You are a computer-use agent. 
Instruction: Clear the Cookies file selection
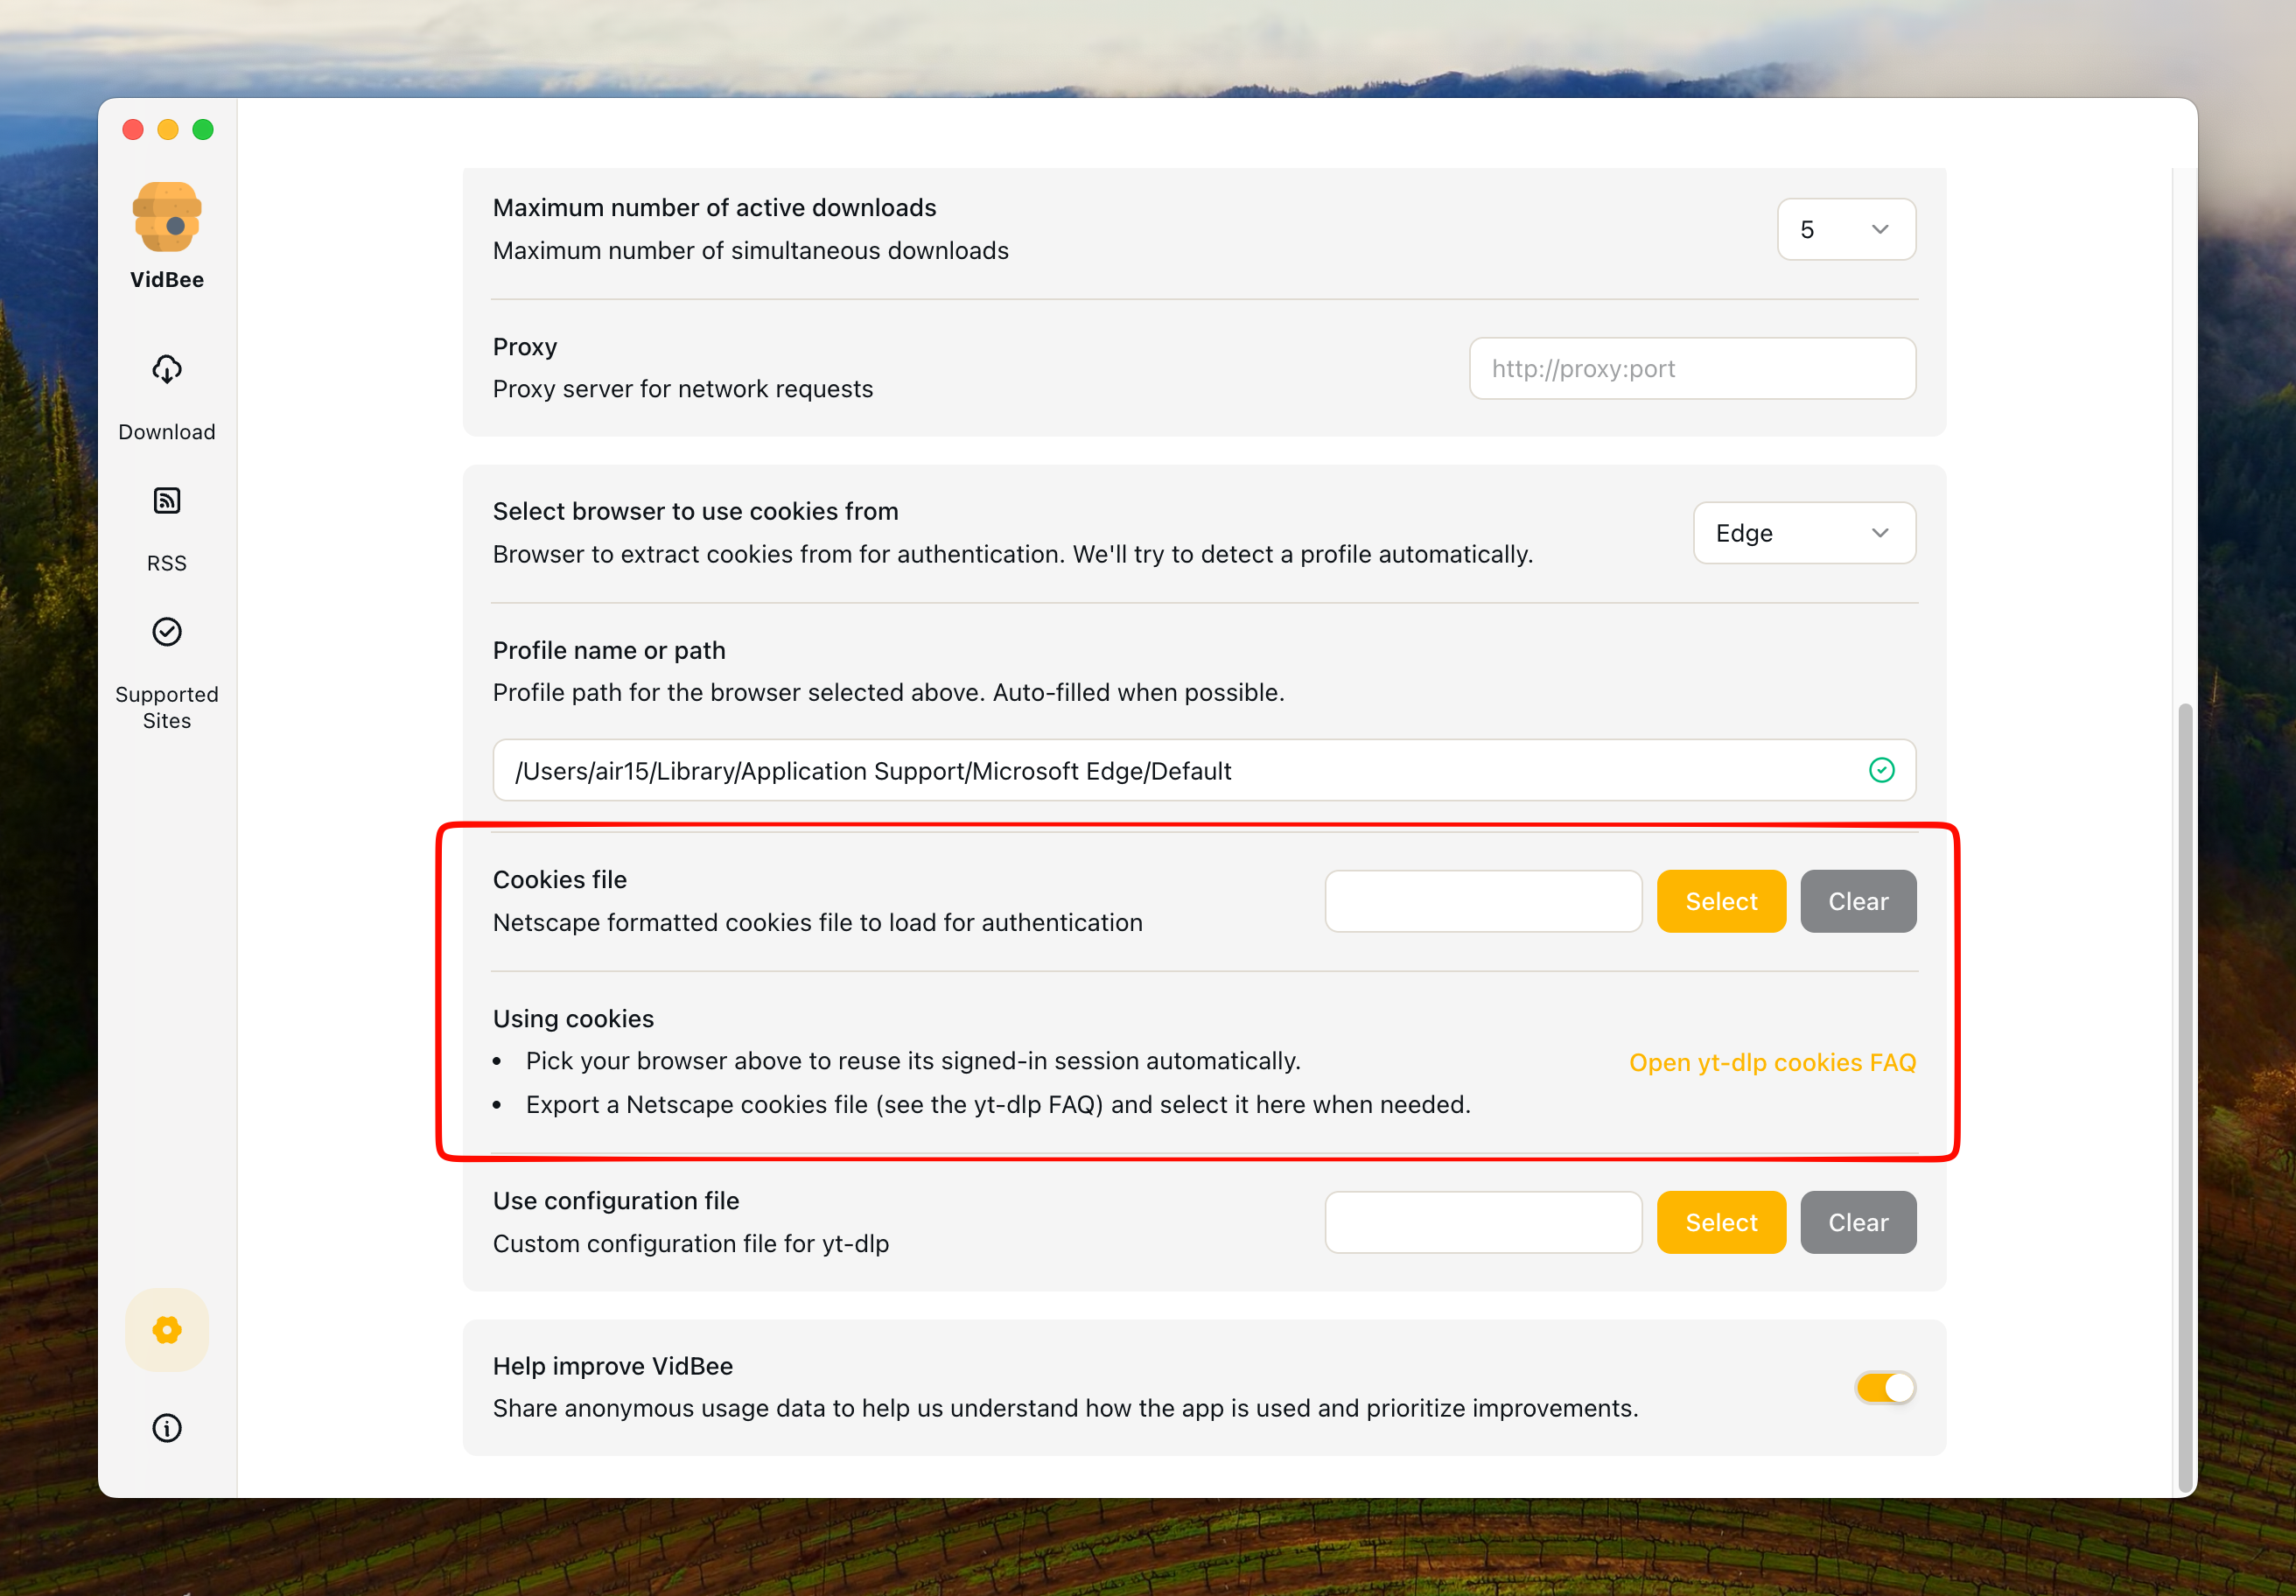[1857, 901]
